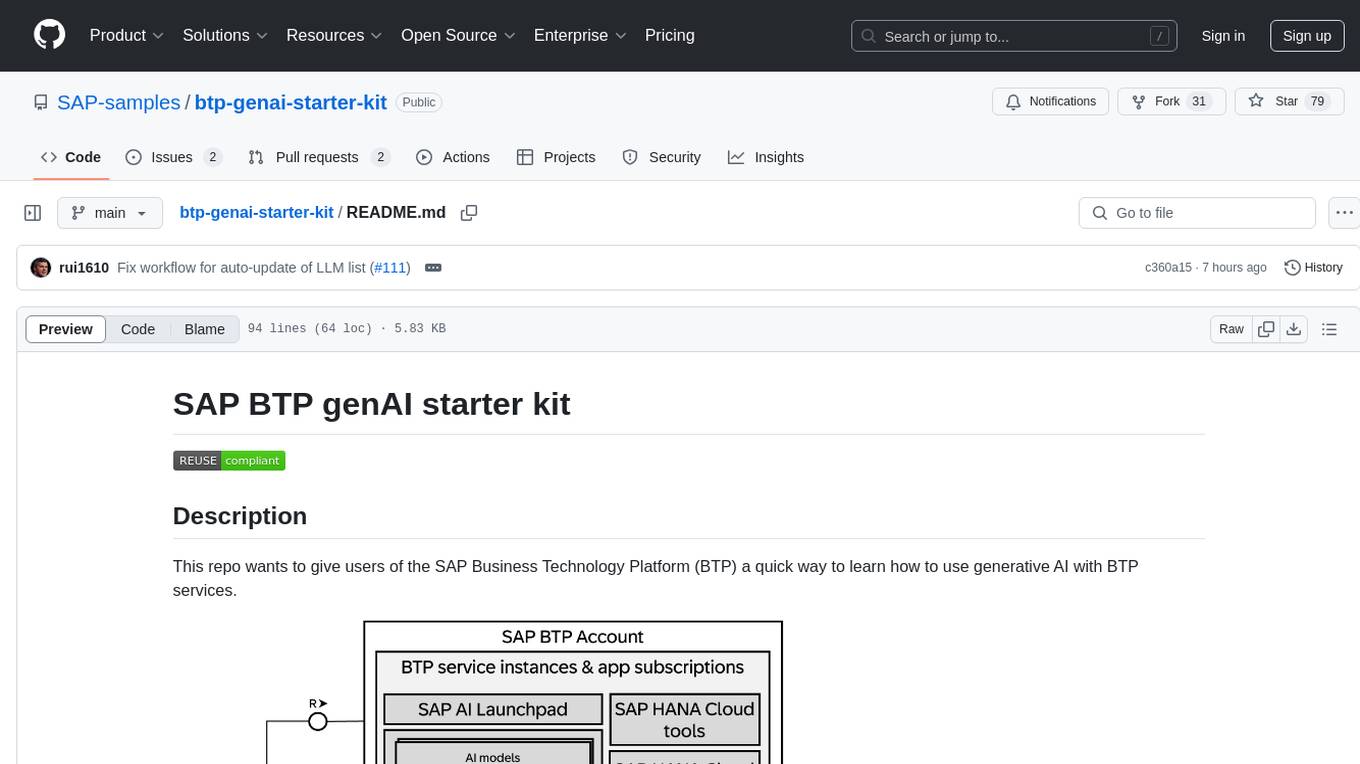This screenshot has width=1360, height=764.
Task: Copy raw file contents icon
Action: [1266, 329]
